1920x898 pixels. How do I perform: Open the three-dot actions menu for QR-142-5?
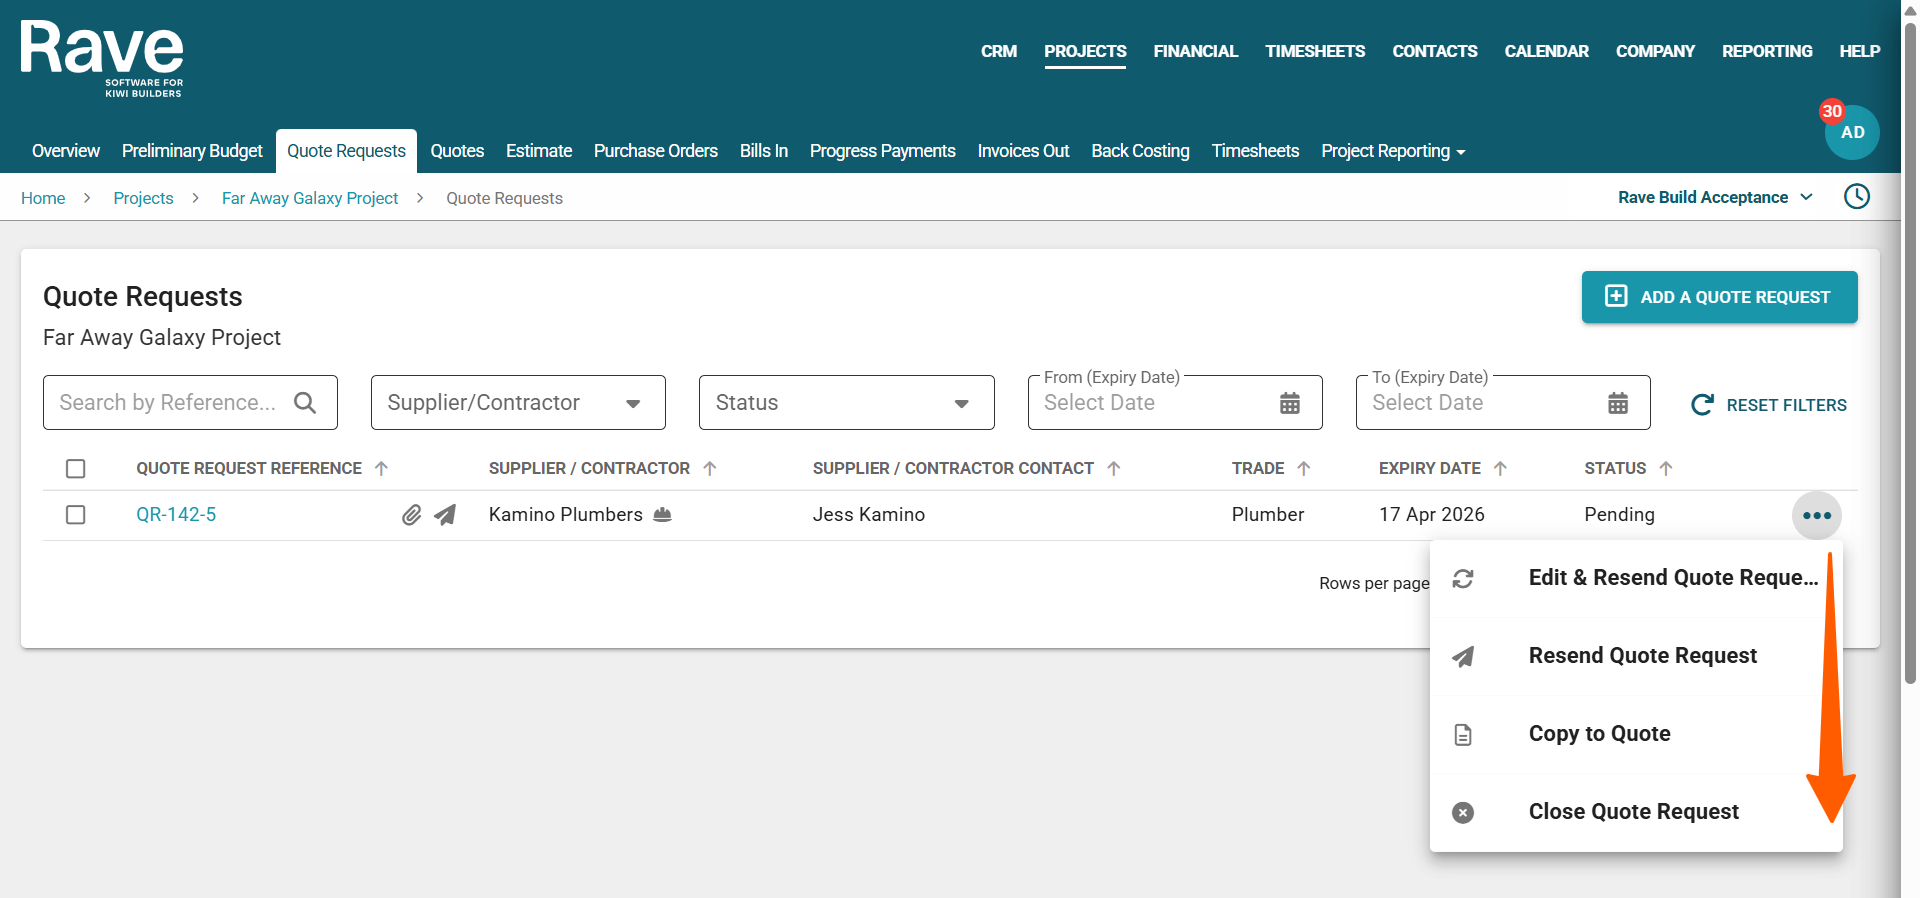pos(1816,516)
